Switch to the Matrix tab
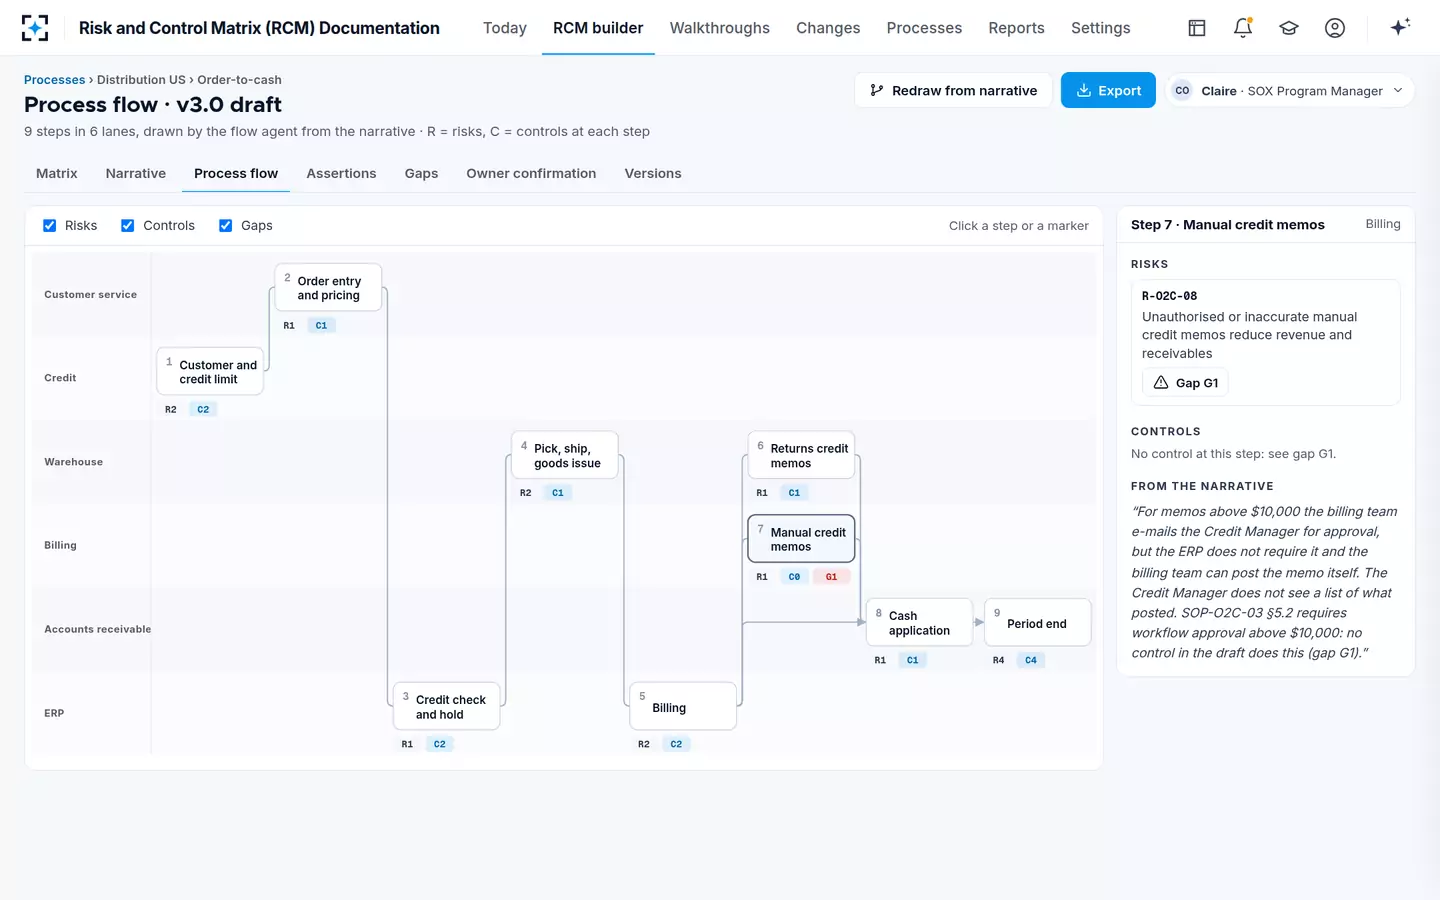The height and width of the screenshot is (900, 1440). pyautogui.click(x=57, y=173)
